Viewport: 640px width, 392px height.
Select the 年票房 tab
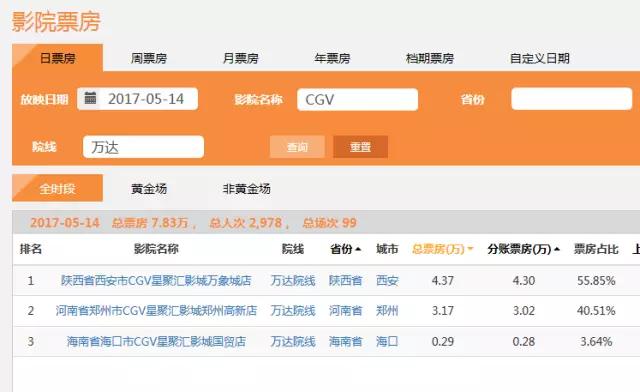(x=332, y=58)
